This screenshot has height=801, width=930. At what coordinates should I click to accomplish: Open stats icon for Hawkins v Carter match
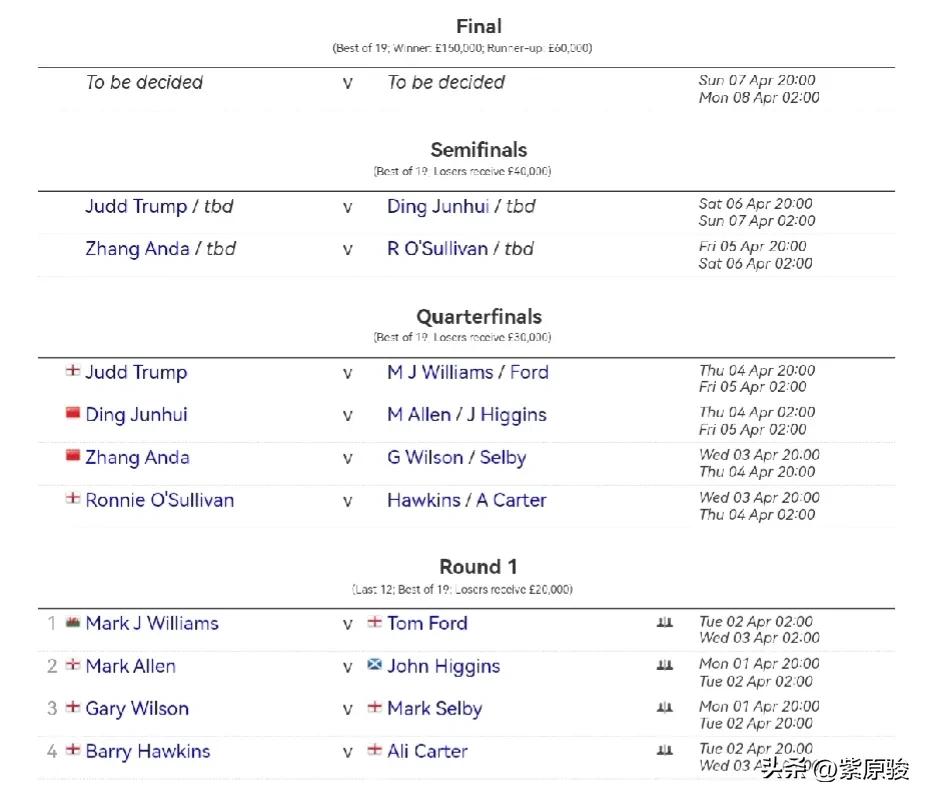coord(664,751)
